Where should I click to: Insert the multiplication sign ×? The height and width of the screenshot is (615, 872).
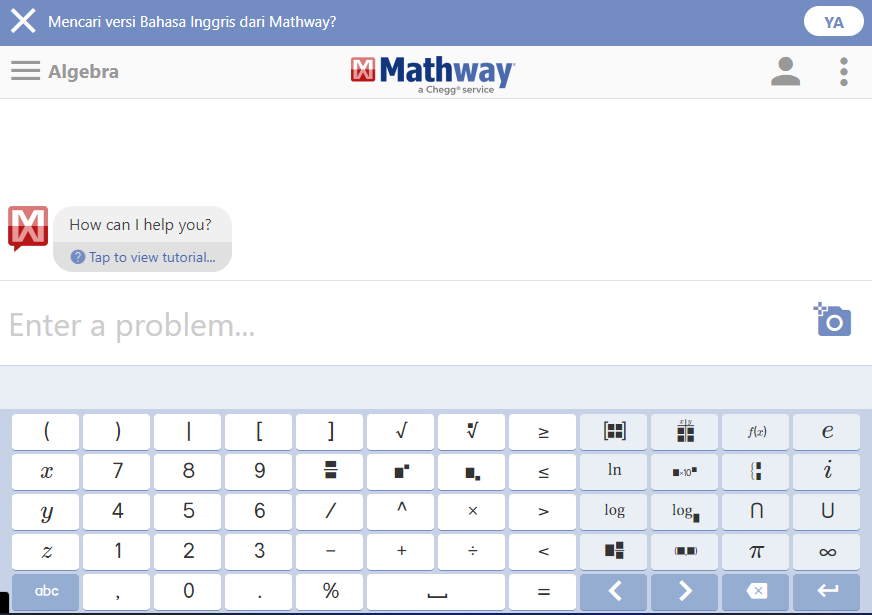click(x=472, y=512)
